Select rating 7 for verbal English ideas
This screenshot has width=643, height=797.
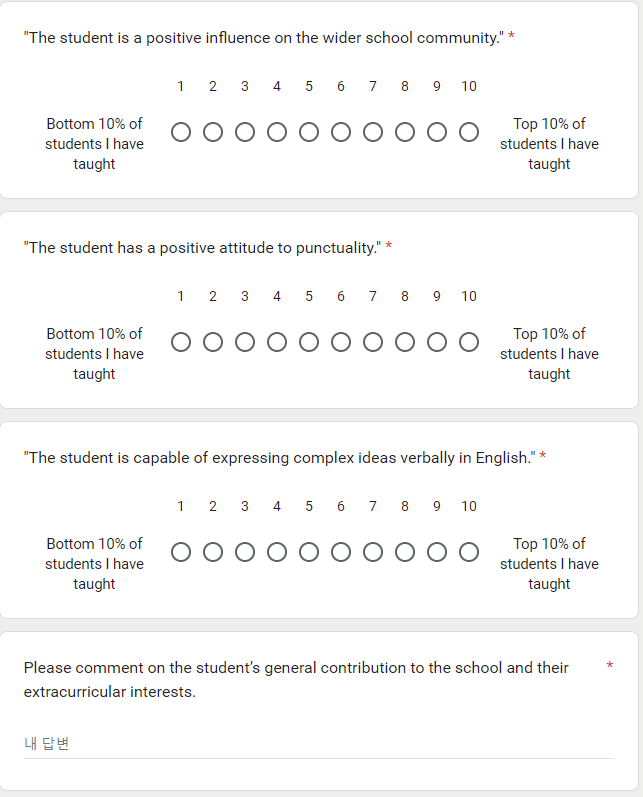coord(373,552)
